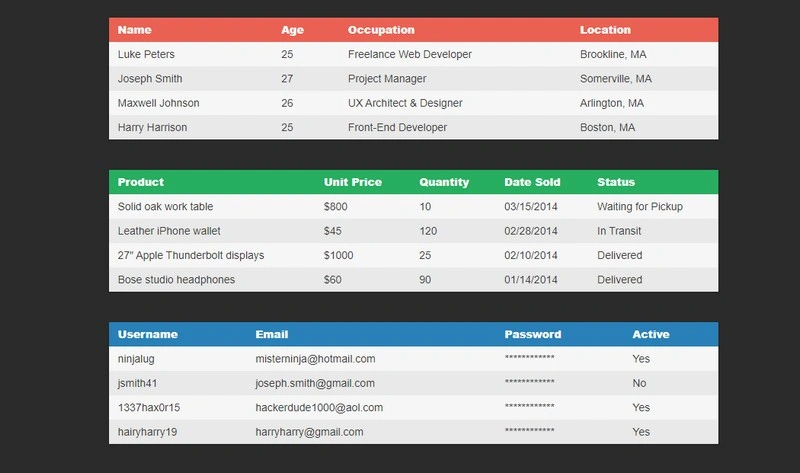Viewport: 800px width, 473px height.
Task: Select the Joseph Smith name cell
Action: point(150,79)
